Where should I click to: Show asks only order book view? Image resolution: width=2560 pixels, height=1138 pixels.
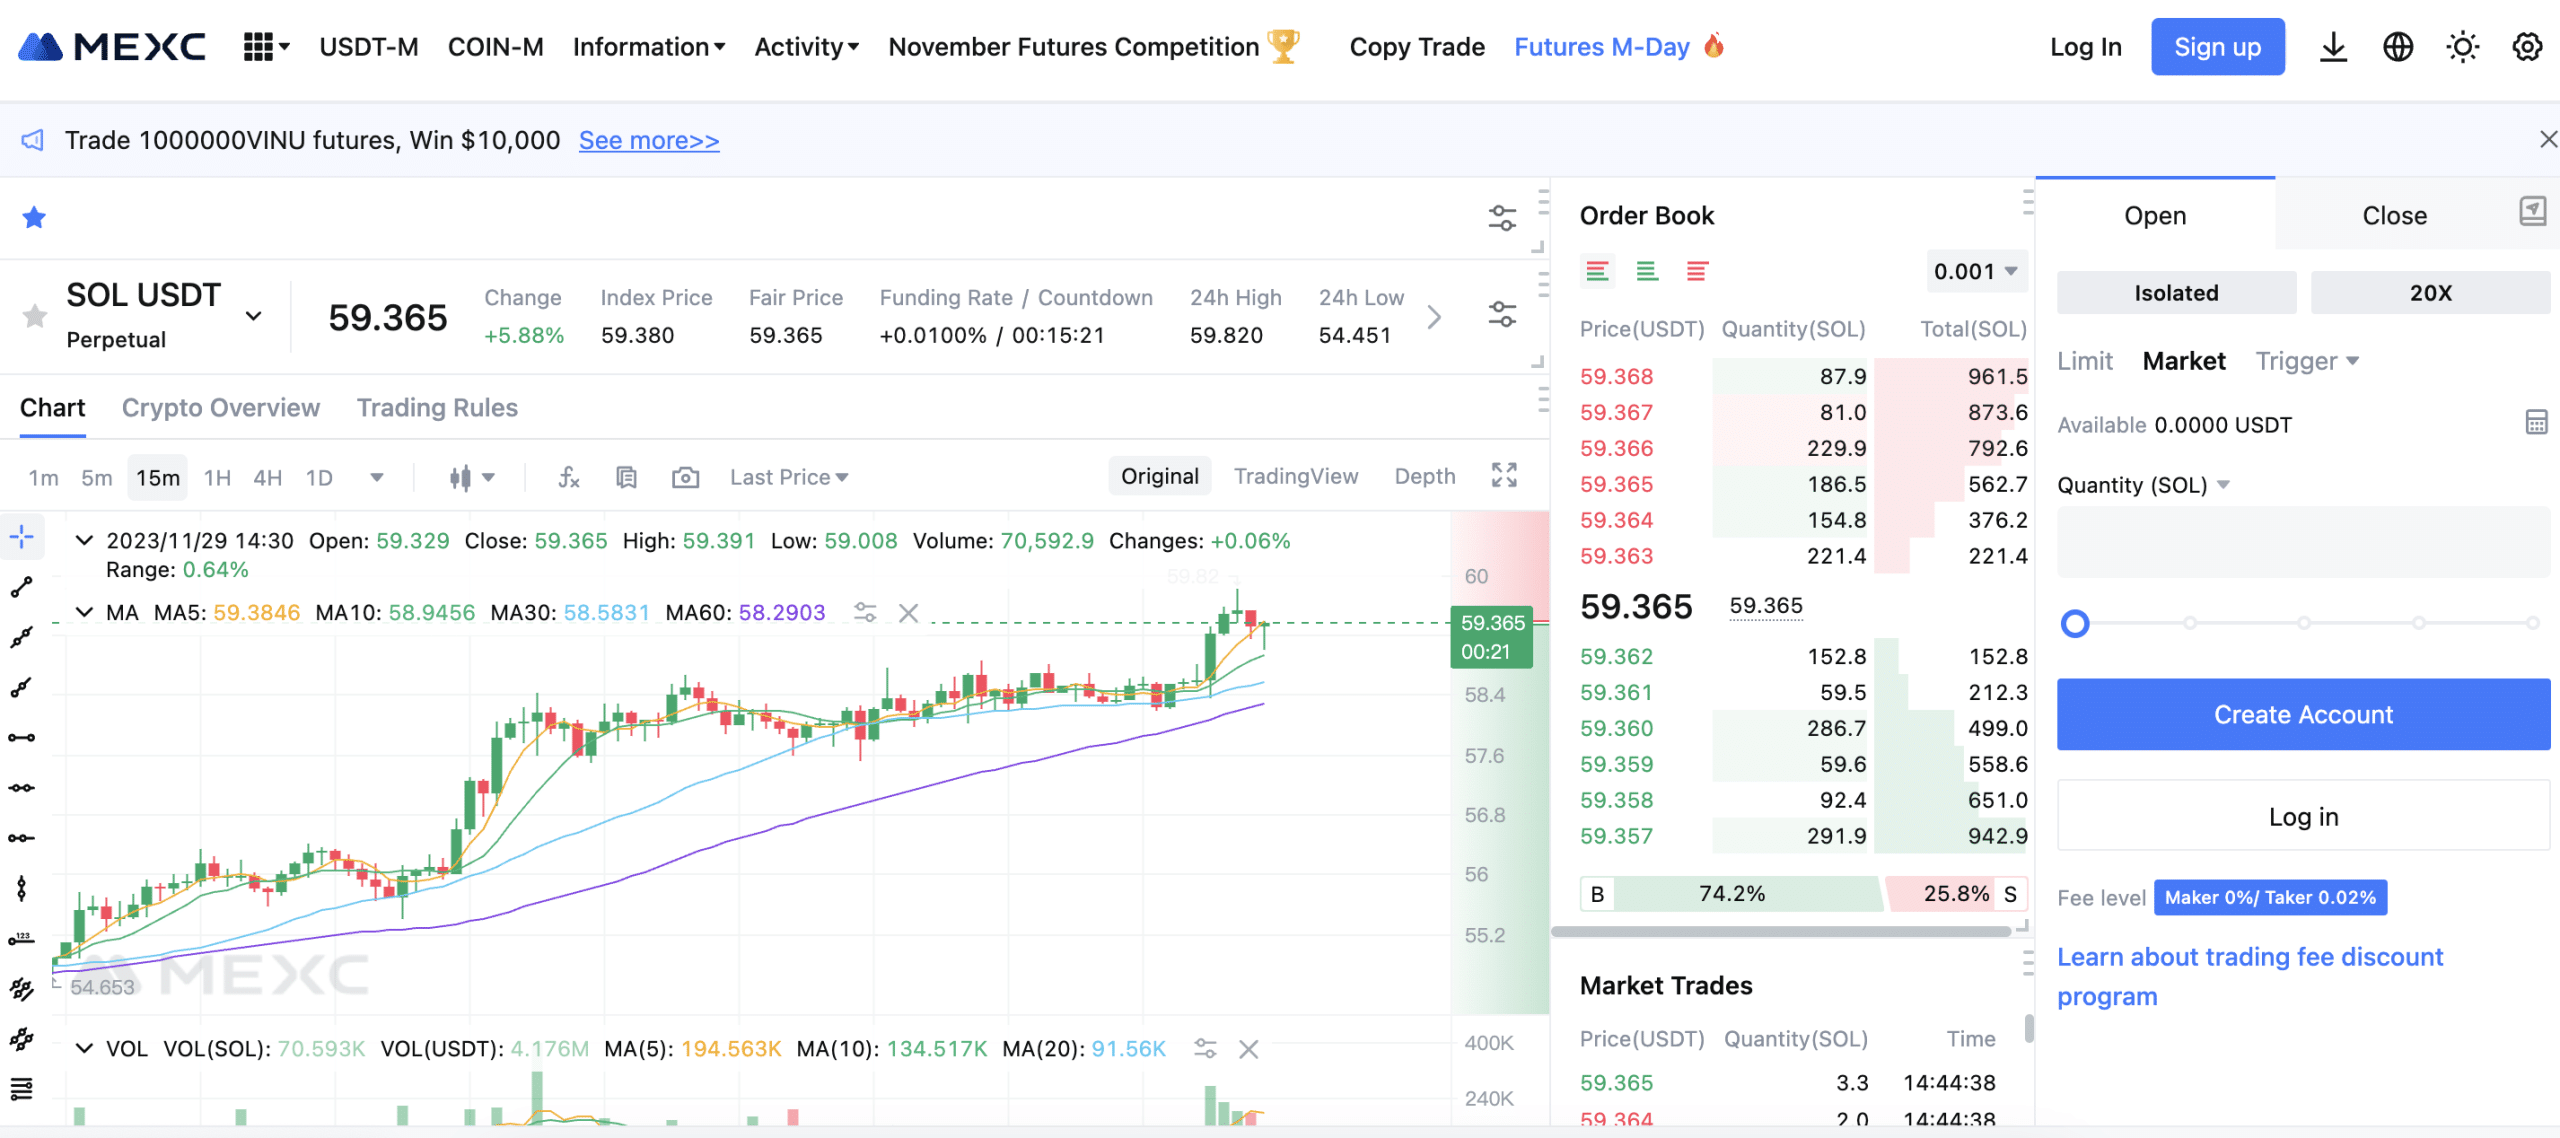pyautogui.click(x=1697, y=271)
